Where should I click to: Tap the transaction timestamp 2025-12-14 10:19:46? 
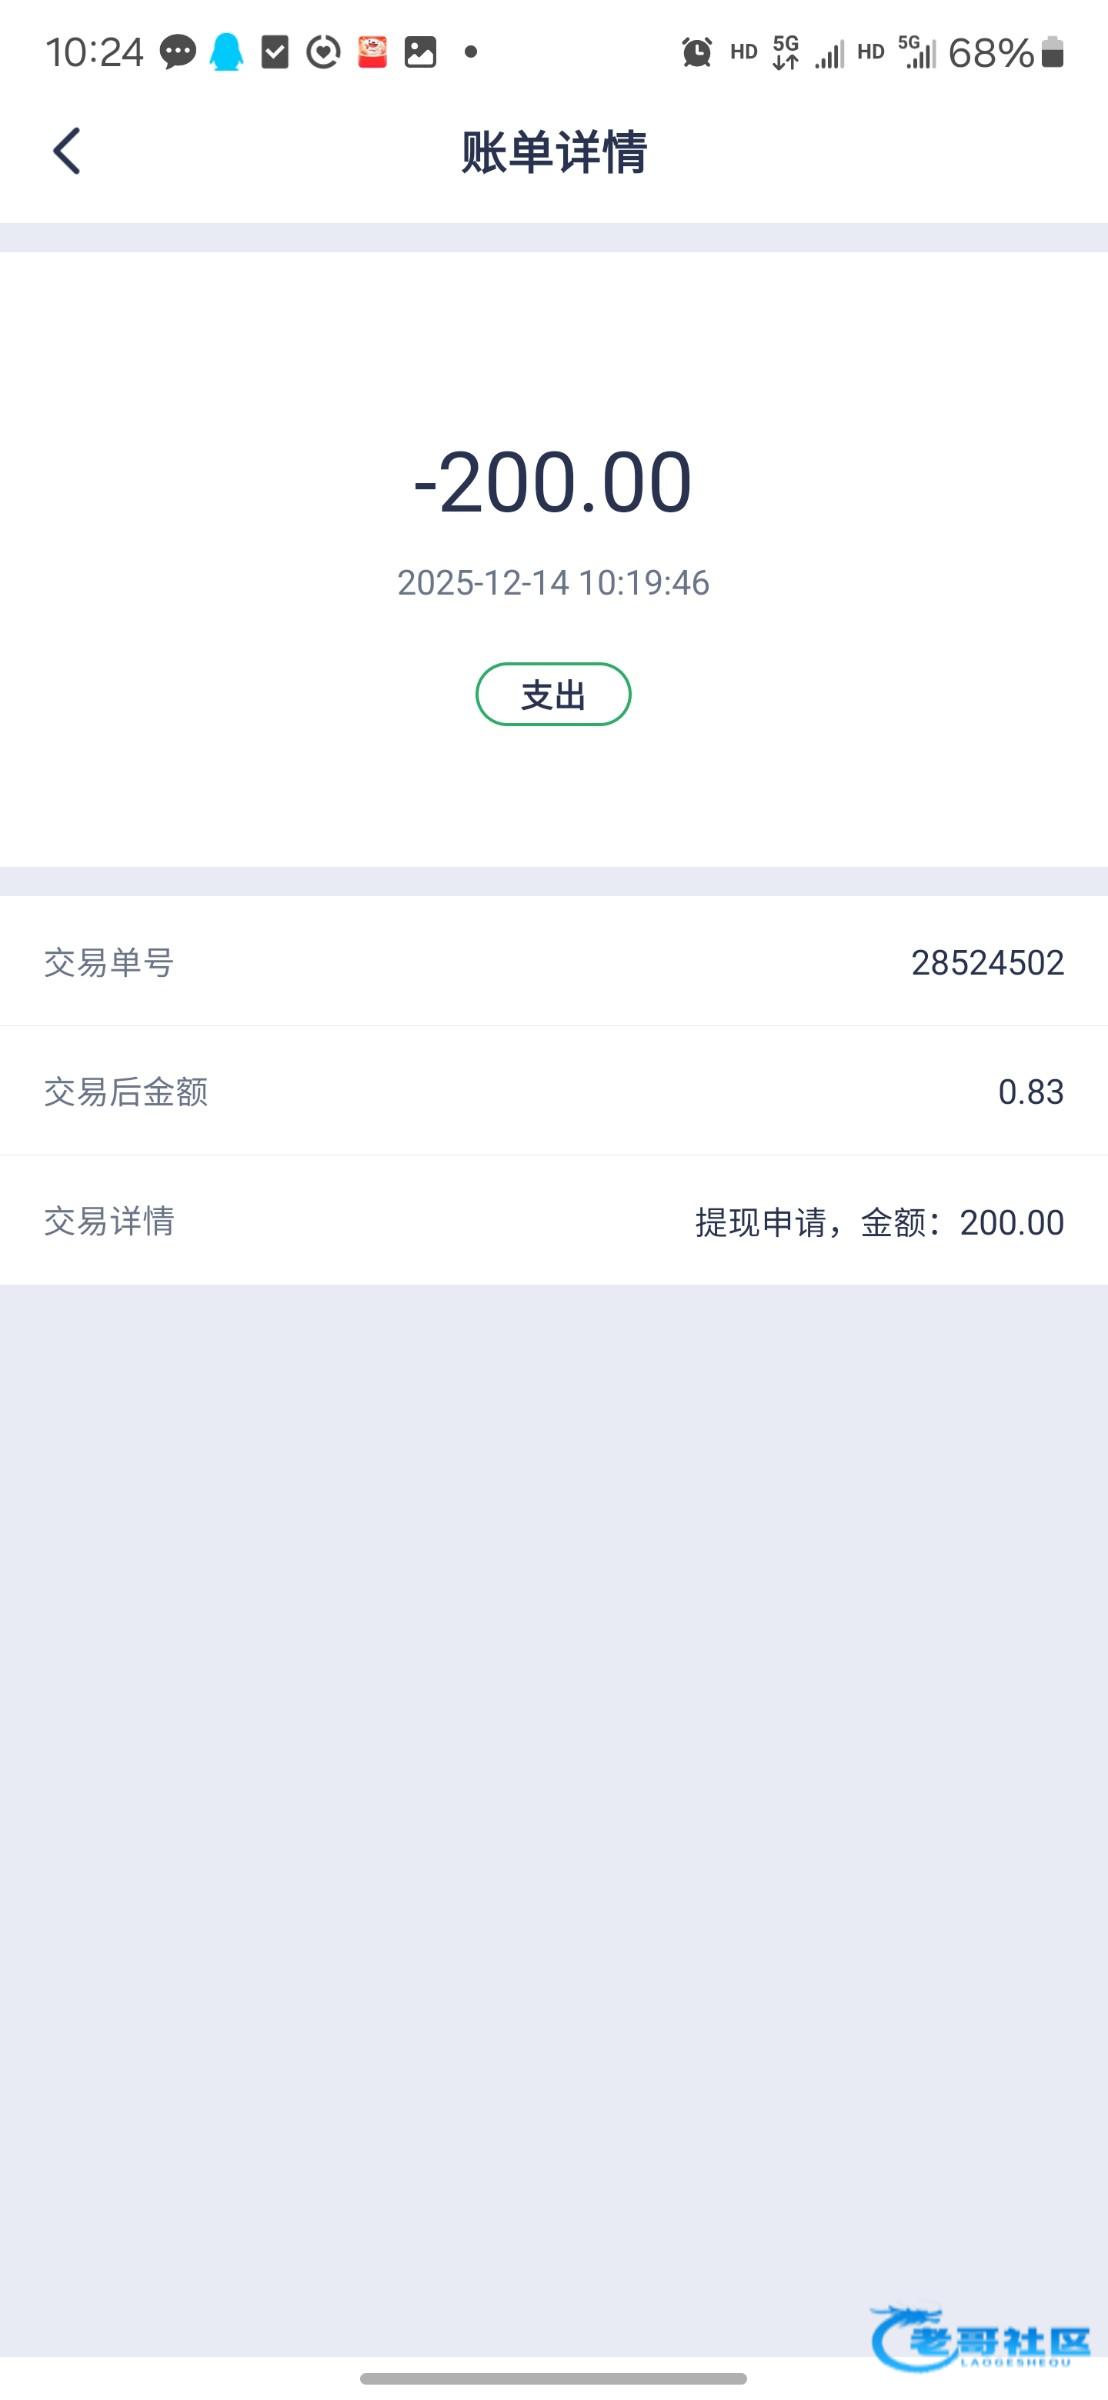point(553,582)
